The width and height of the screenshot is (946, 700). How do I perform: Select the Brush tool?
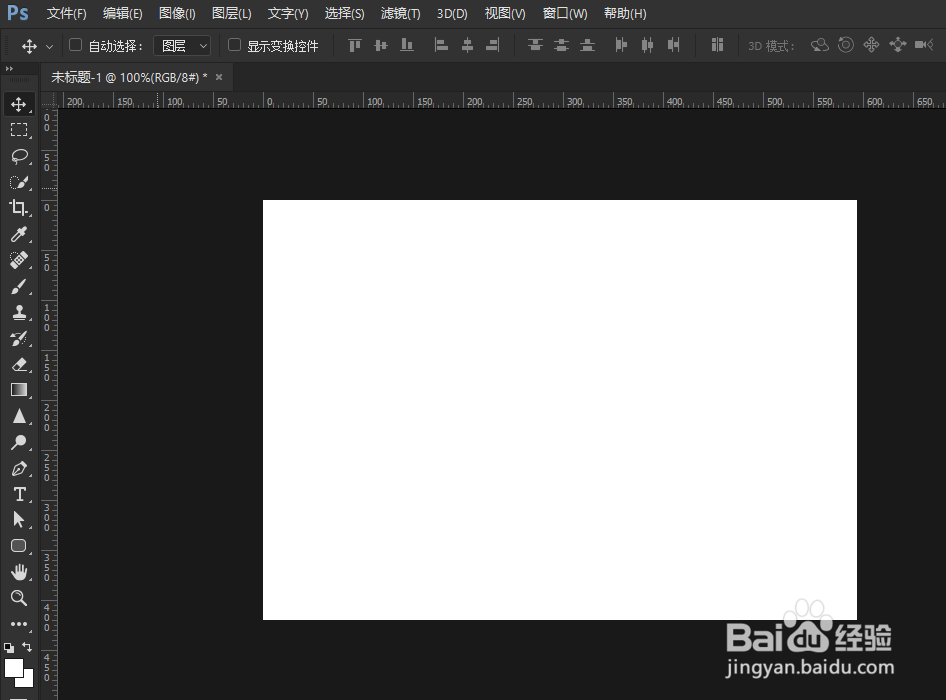tap(19, 287)
